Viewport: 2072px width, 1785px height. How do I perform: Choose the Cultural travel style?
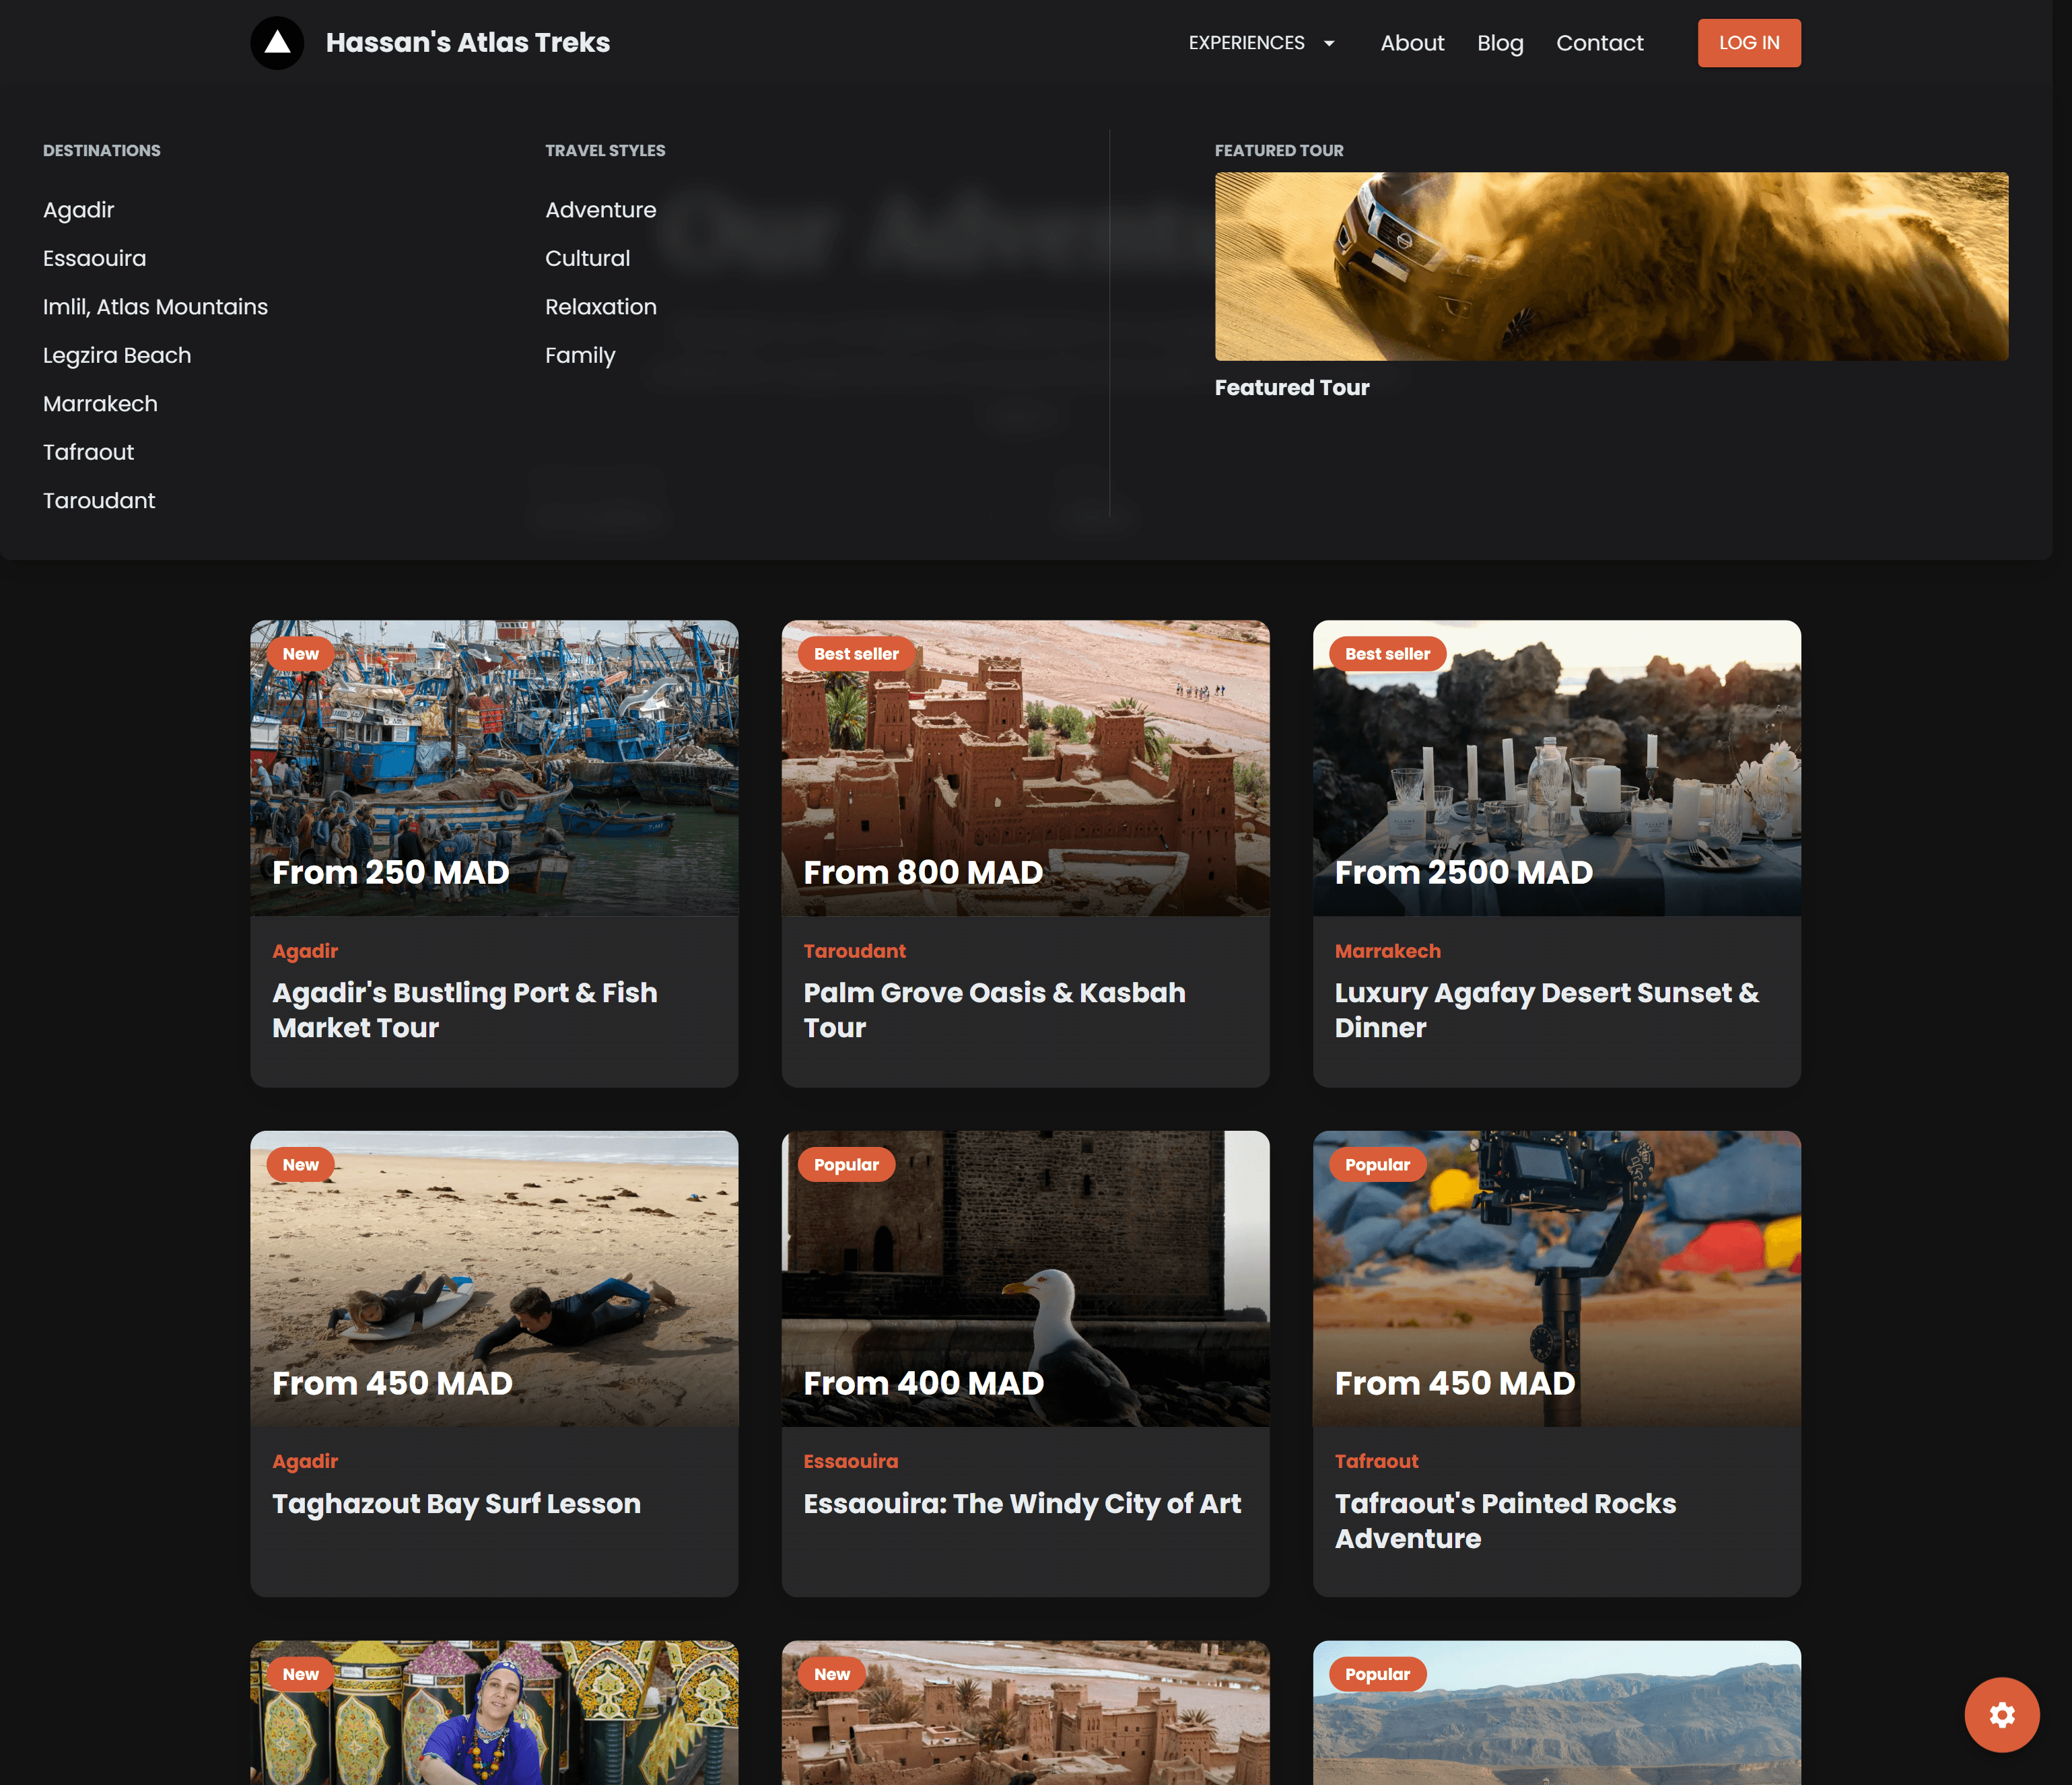588,258
